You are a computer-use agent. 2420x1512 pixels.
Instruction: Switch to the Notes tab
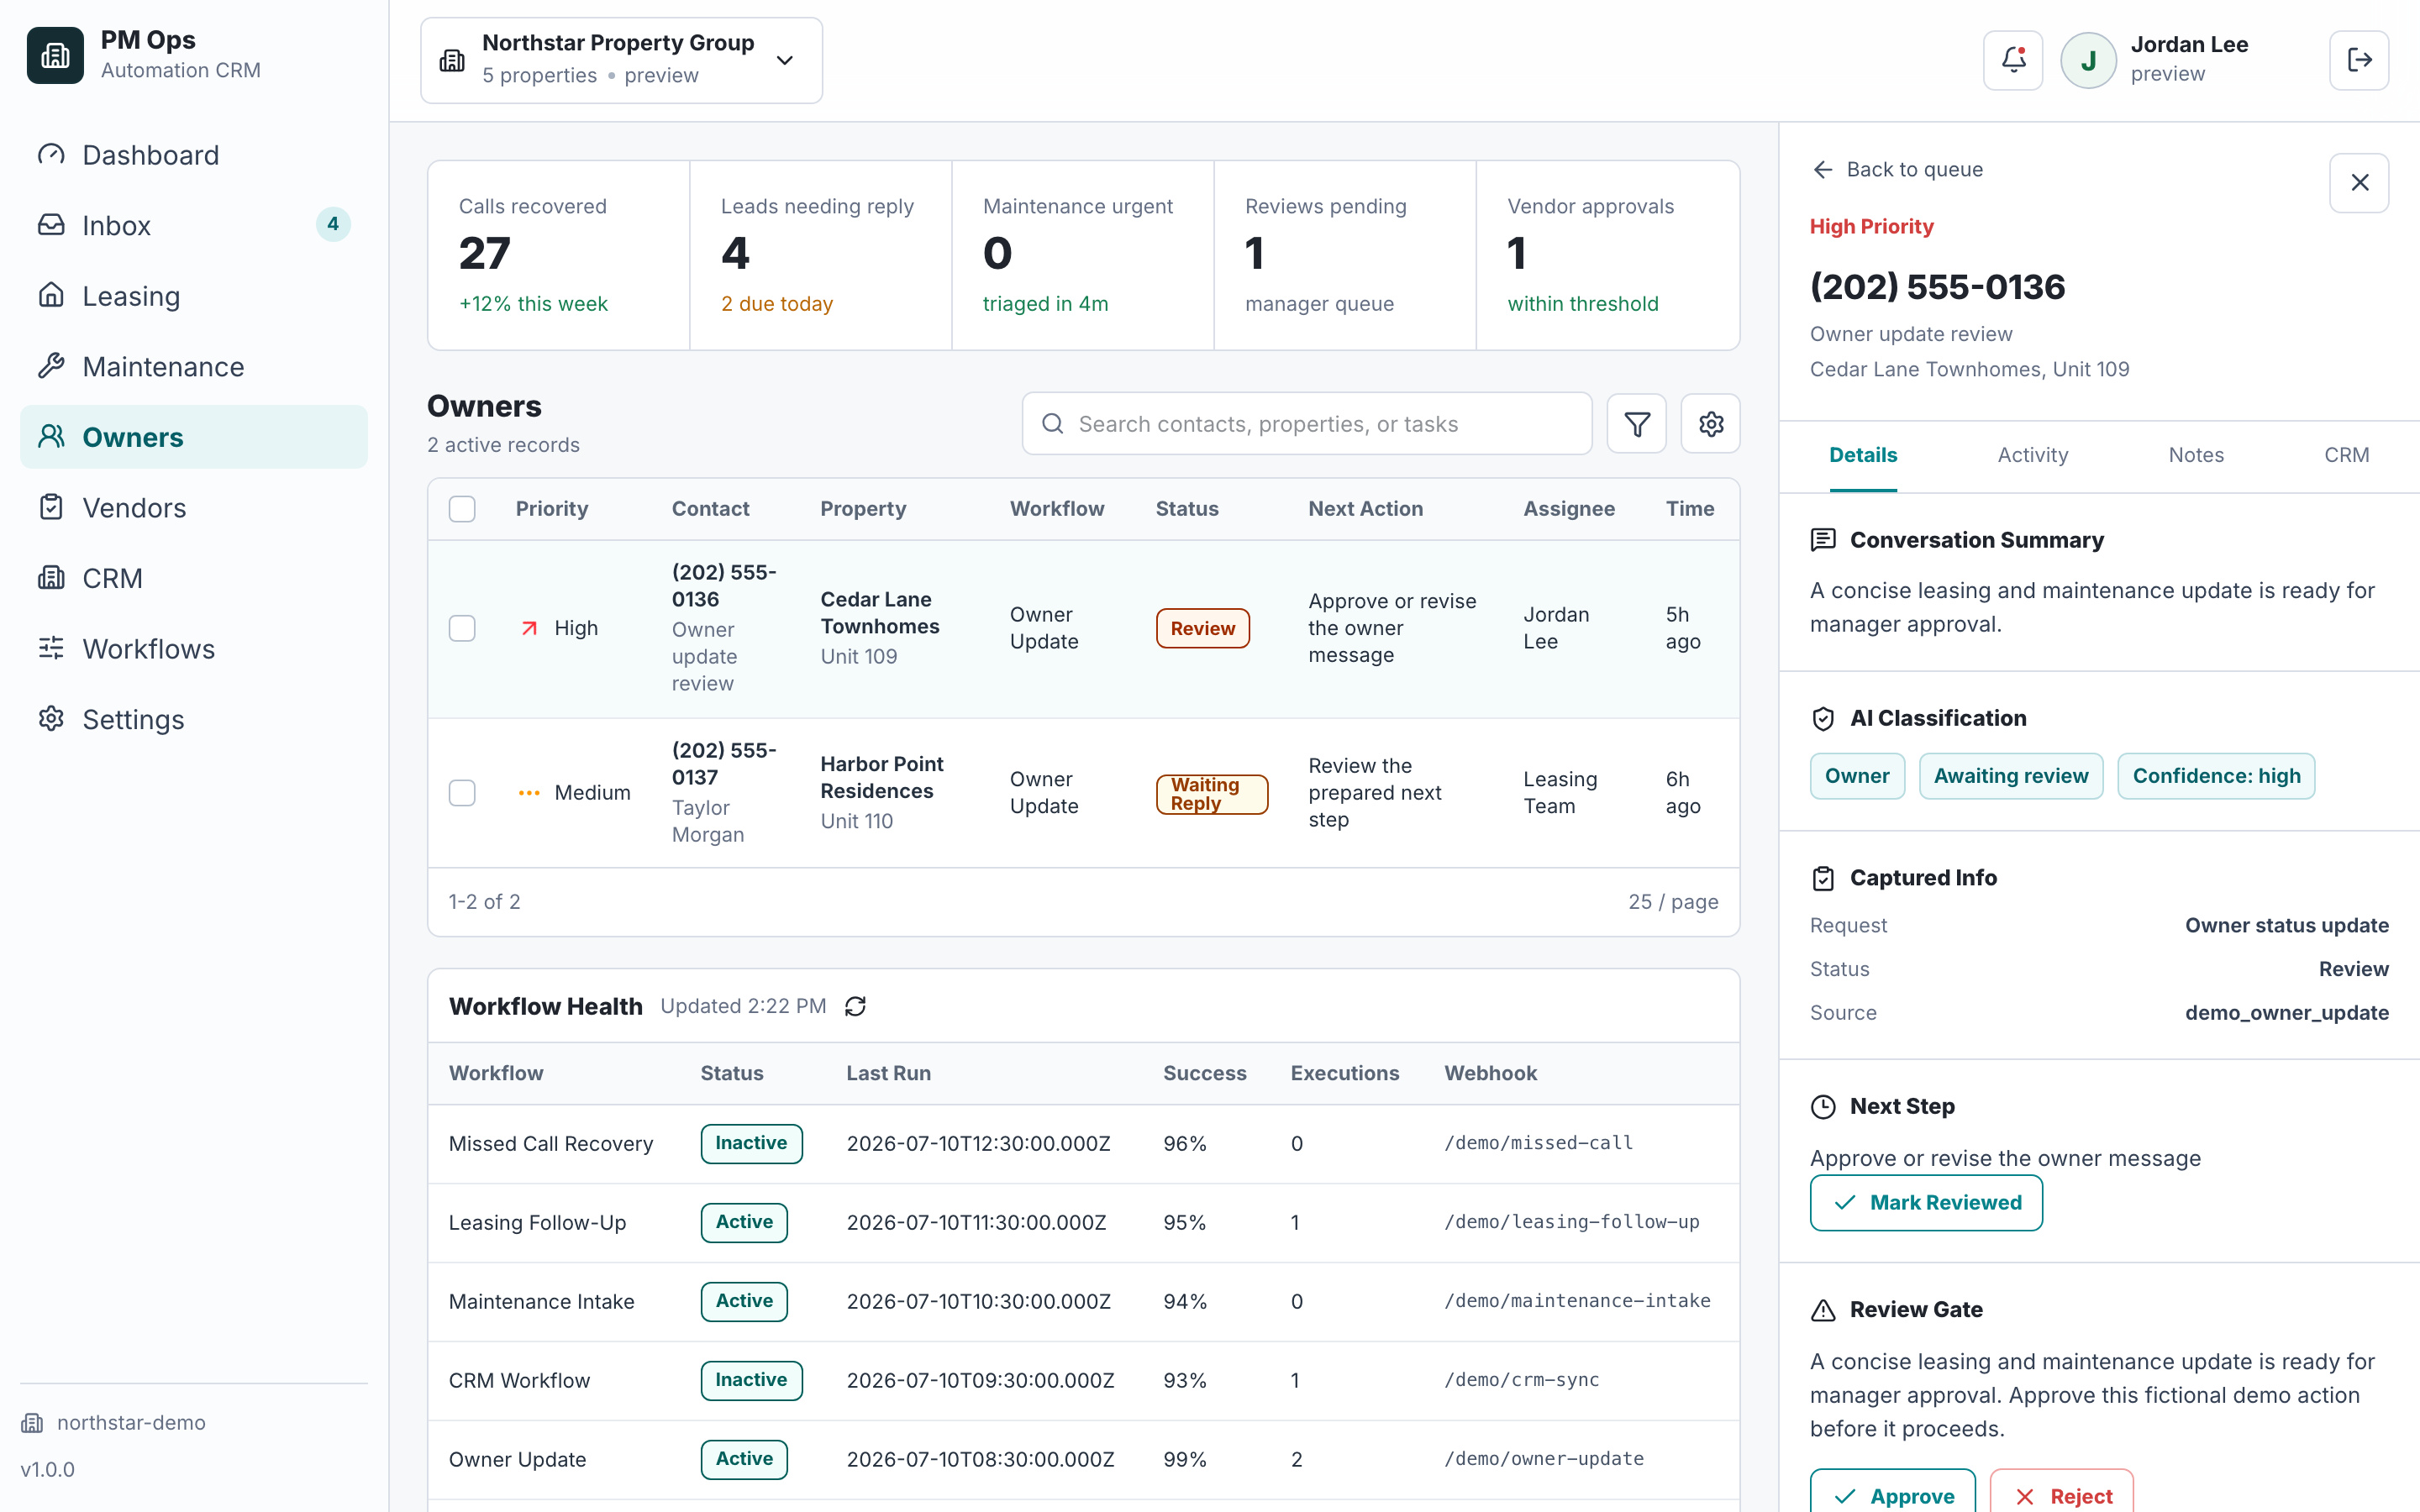pyautogui.click(x=2196, y=455)
